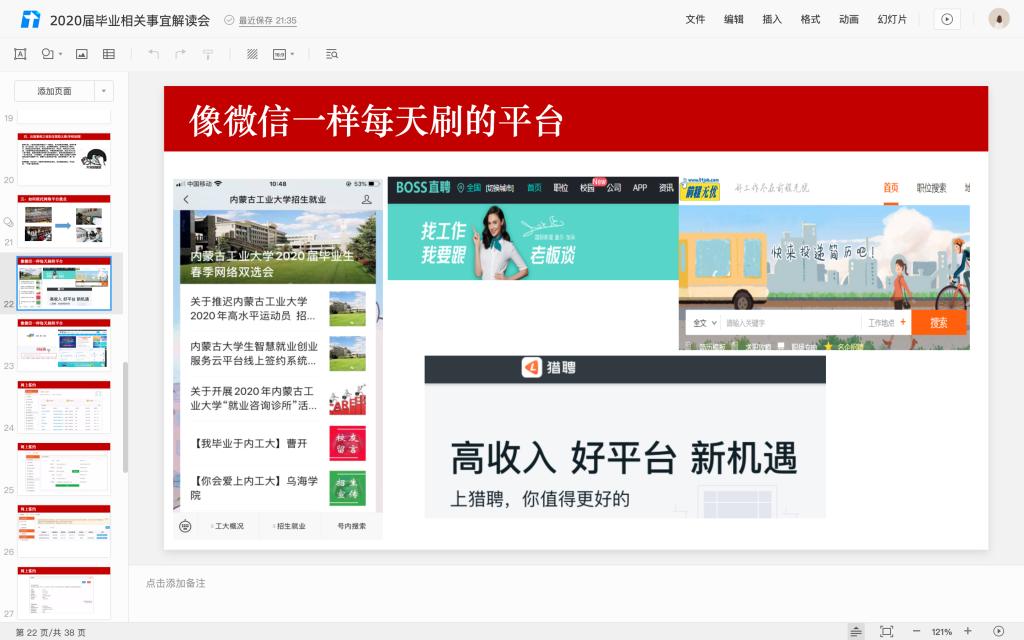The width and height of the screenshot is (1024, 640).
Task: Expand the arrow beside 添加页面
Action: 104,91
